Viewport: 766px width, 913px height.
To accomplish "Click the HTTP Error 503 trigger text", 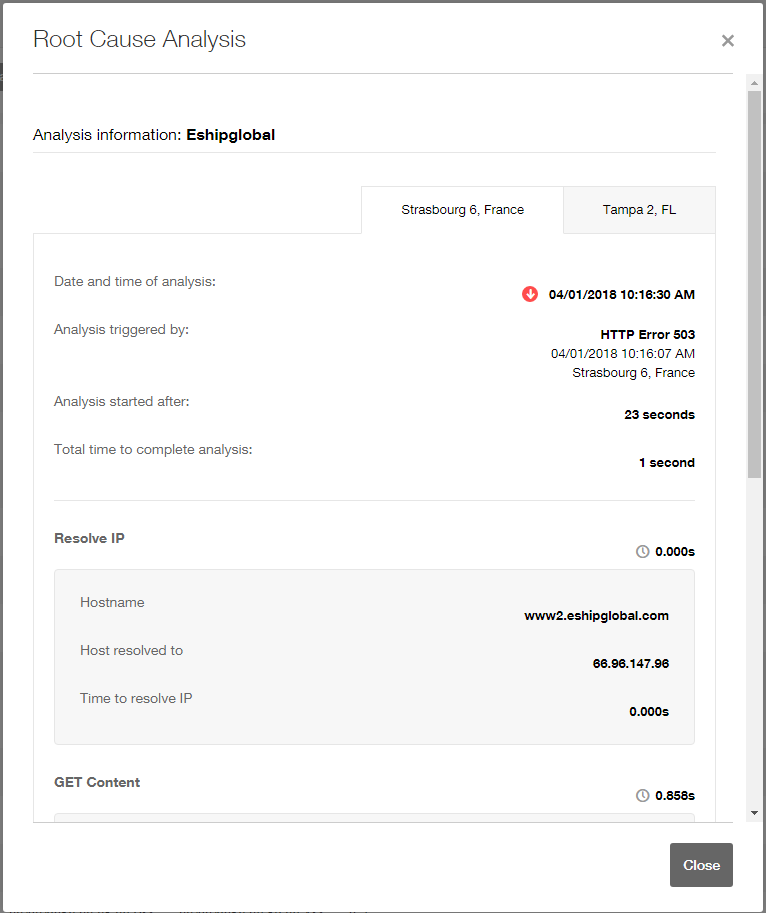I will pyautogui.click(x=647, y=335).
